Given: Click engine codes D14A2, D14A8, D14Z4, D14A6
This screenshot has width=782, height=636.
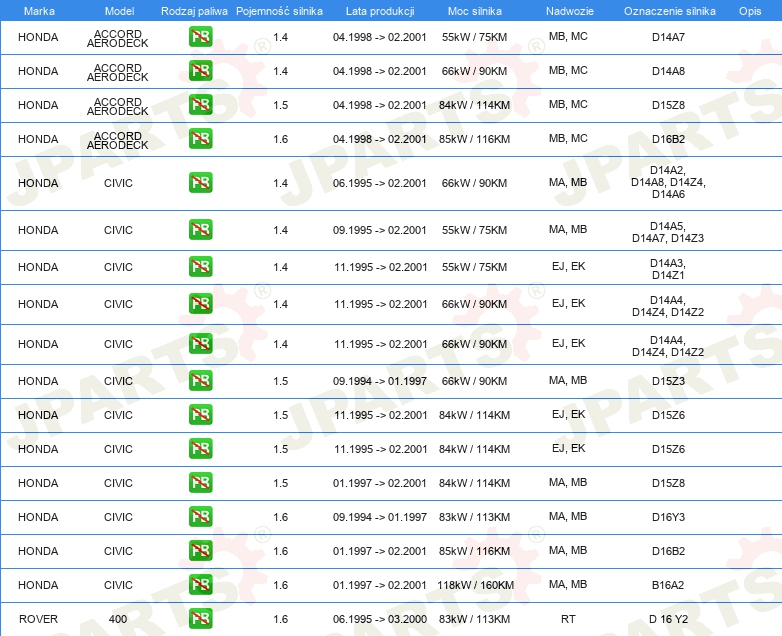Looking at the screenshot, I should coord(668,182).
